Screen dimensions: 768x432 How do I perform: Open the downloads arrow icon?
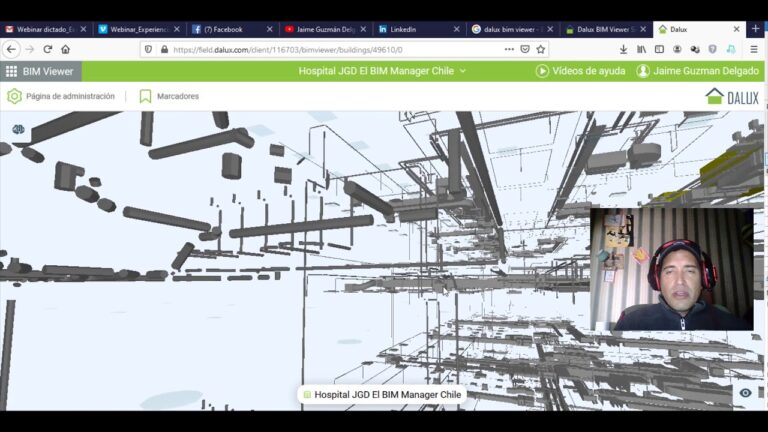[624, 49]
